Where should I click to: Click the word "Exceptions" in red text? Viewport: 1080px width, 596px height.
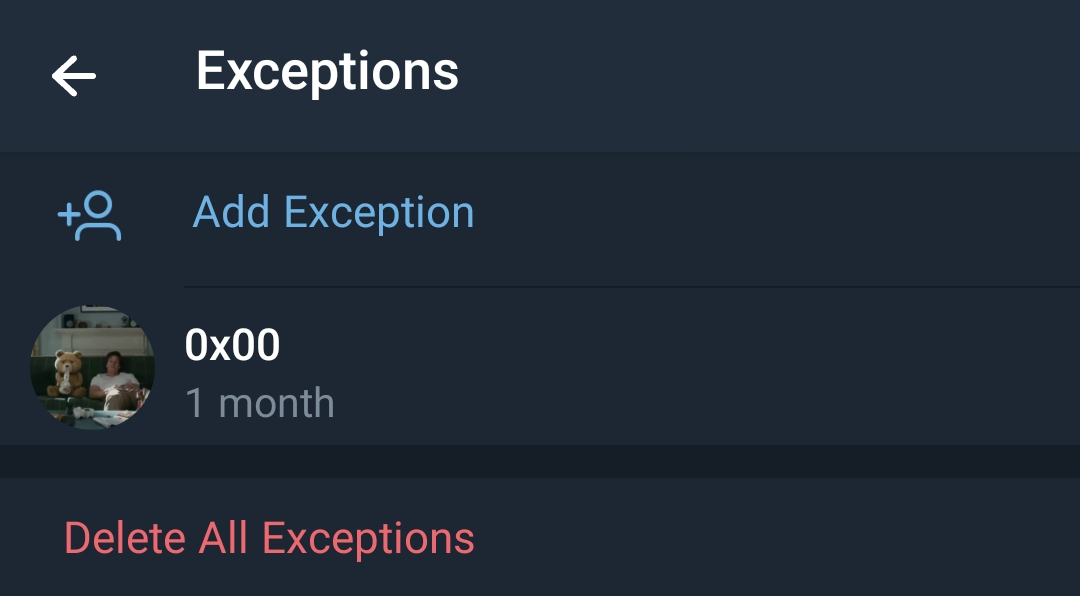coord(368,538)
